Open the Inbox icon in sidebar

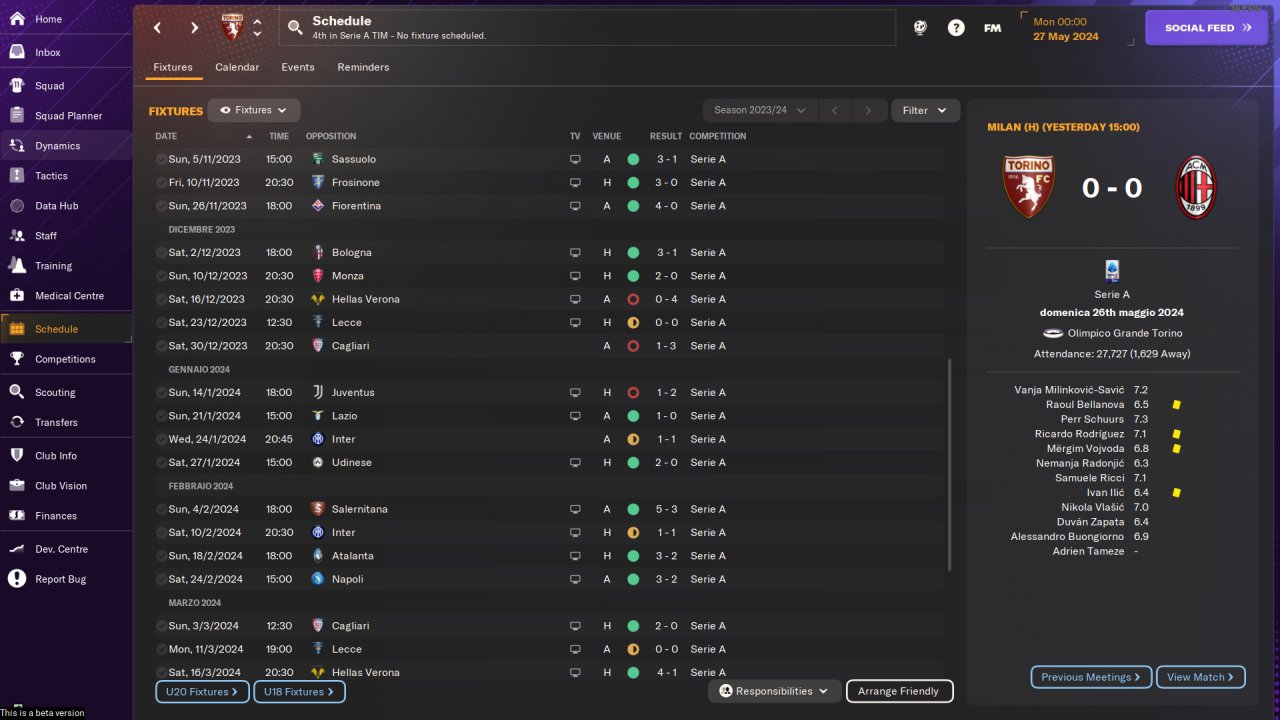[17, 52]
